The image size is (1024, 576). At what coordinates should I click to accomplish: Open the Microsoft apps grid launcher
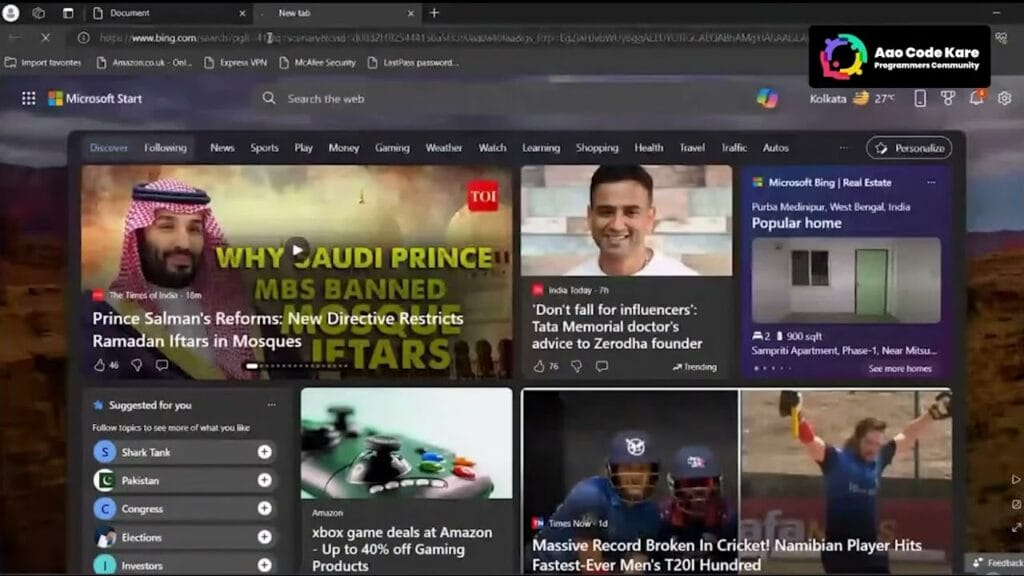pyautogui.click(x=29, y=98)
